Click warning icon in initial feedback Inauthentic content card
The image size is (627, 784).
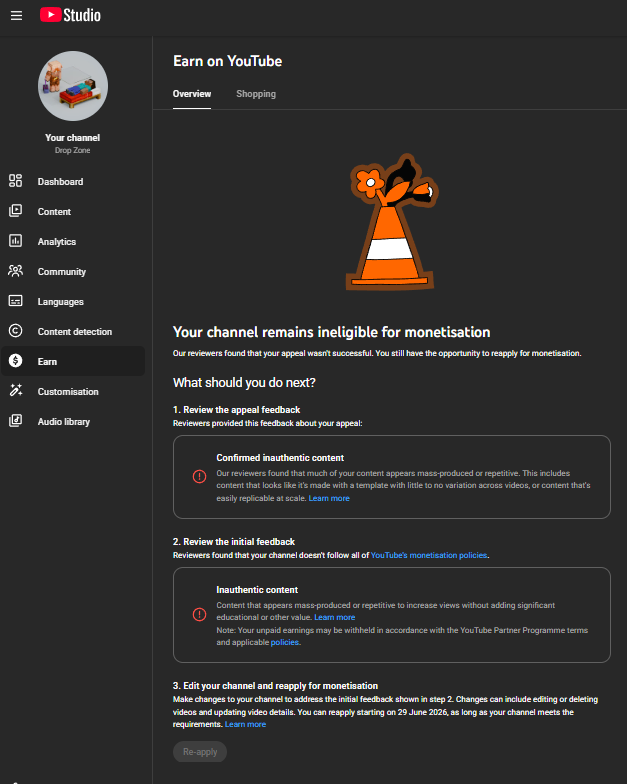[200, 614]
